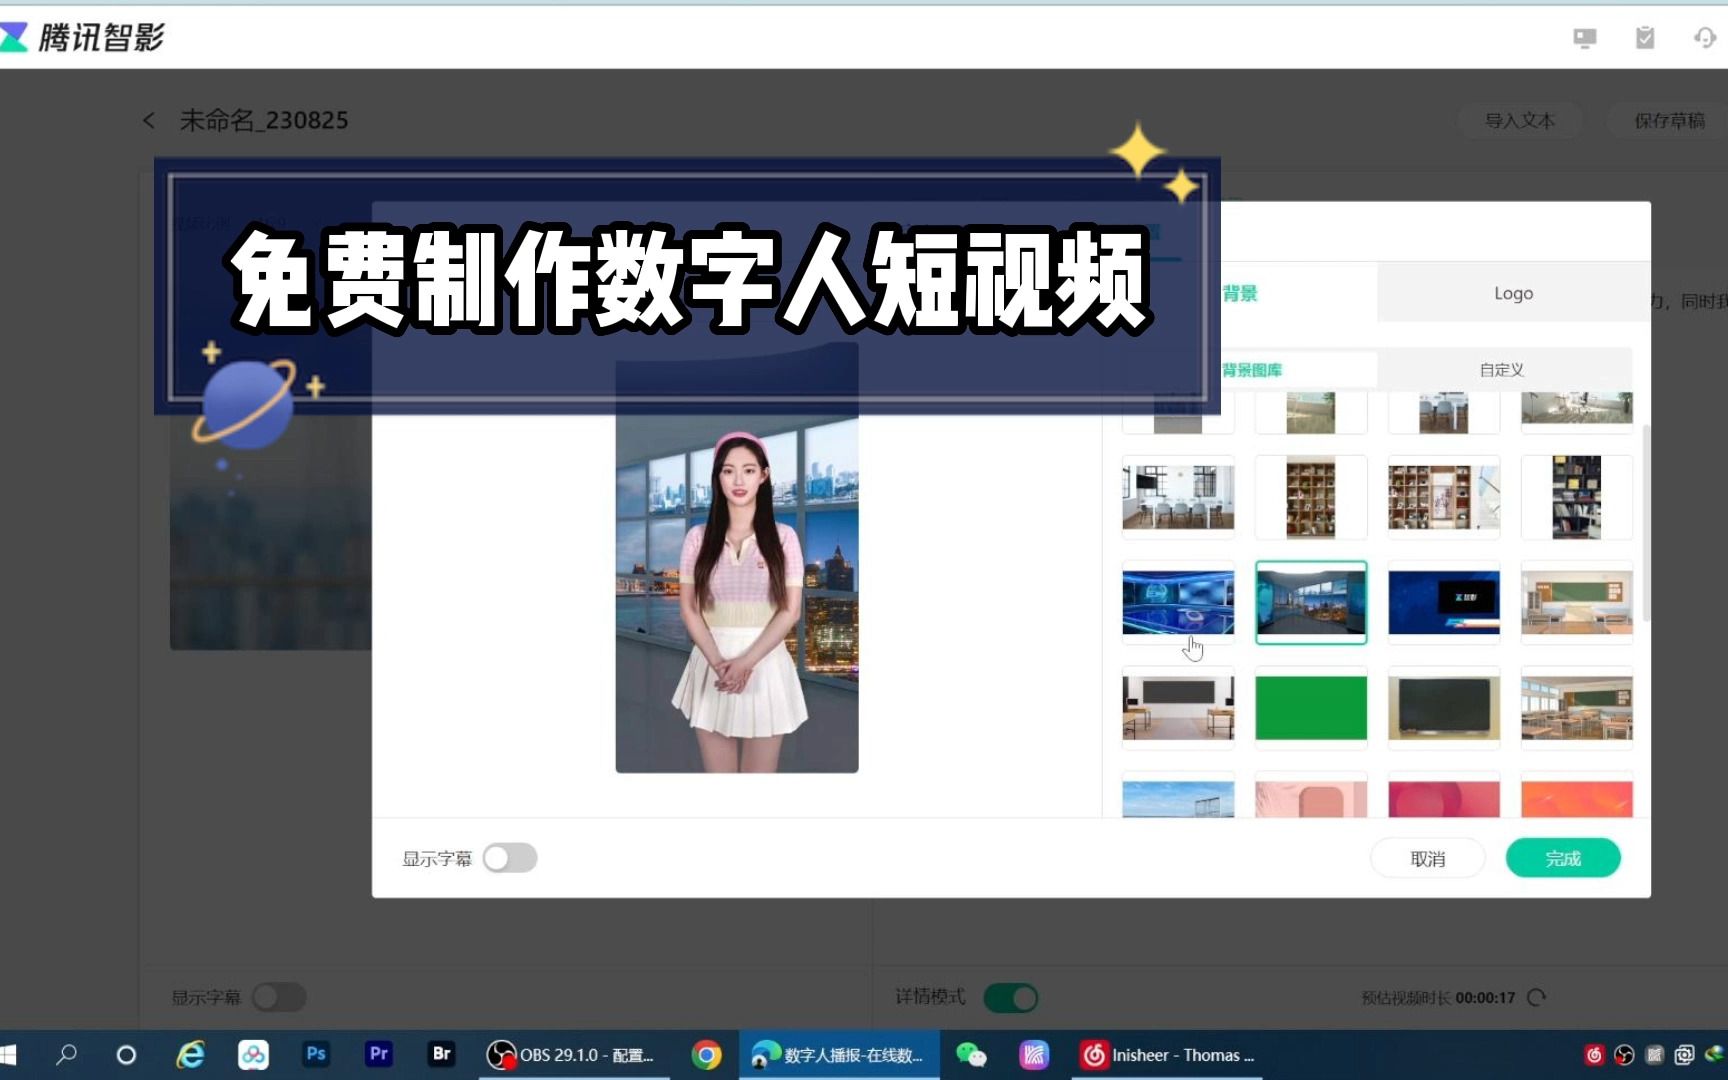The image size is (1728, 1080).
Task: Choose the solid green screen background
Action: click(1311, 708)
